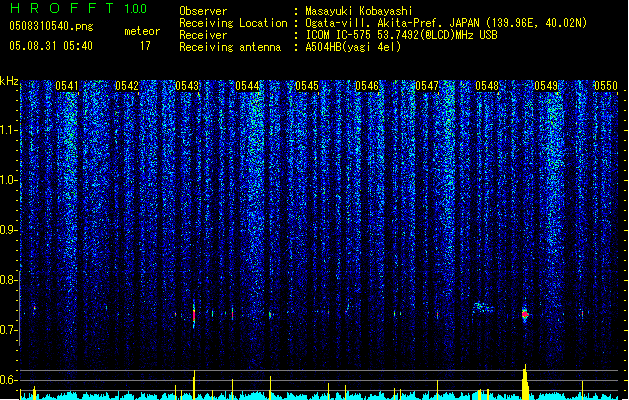Click the 1.0 kHz frequency axis label
This screenshot has width=629, height=400.
pyautogui.click(x=8, y=180)
